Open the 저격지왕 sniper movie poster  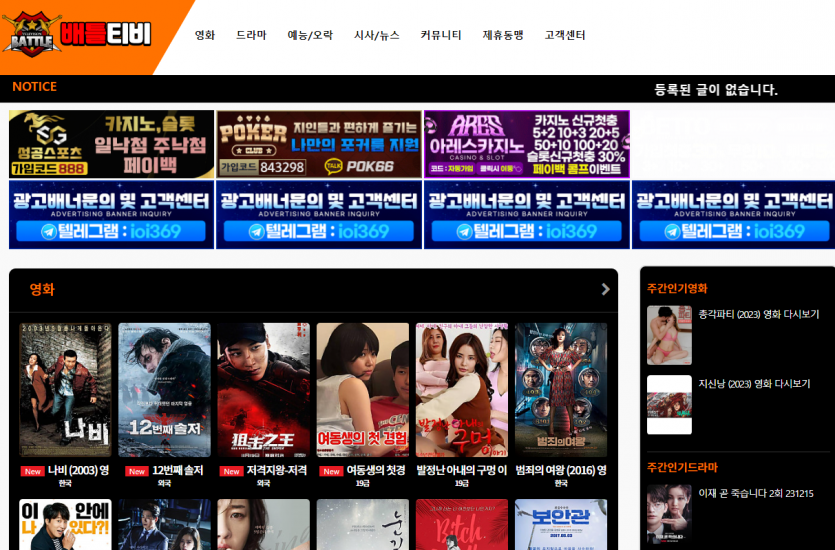coord(263,390)
